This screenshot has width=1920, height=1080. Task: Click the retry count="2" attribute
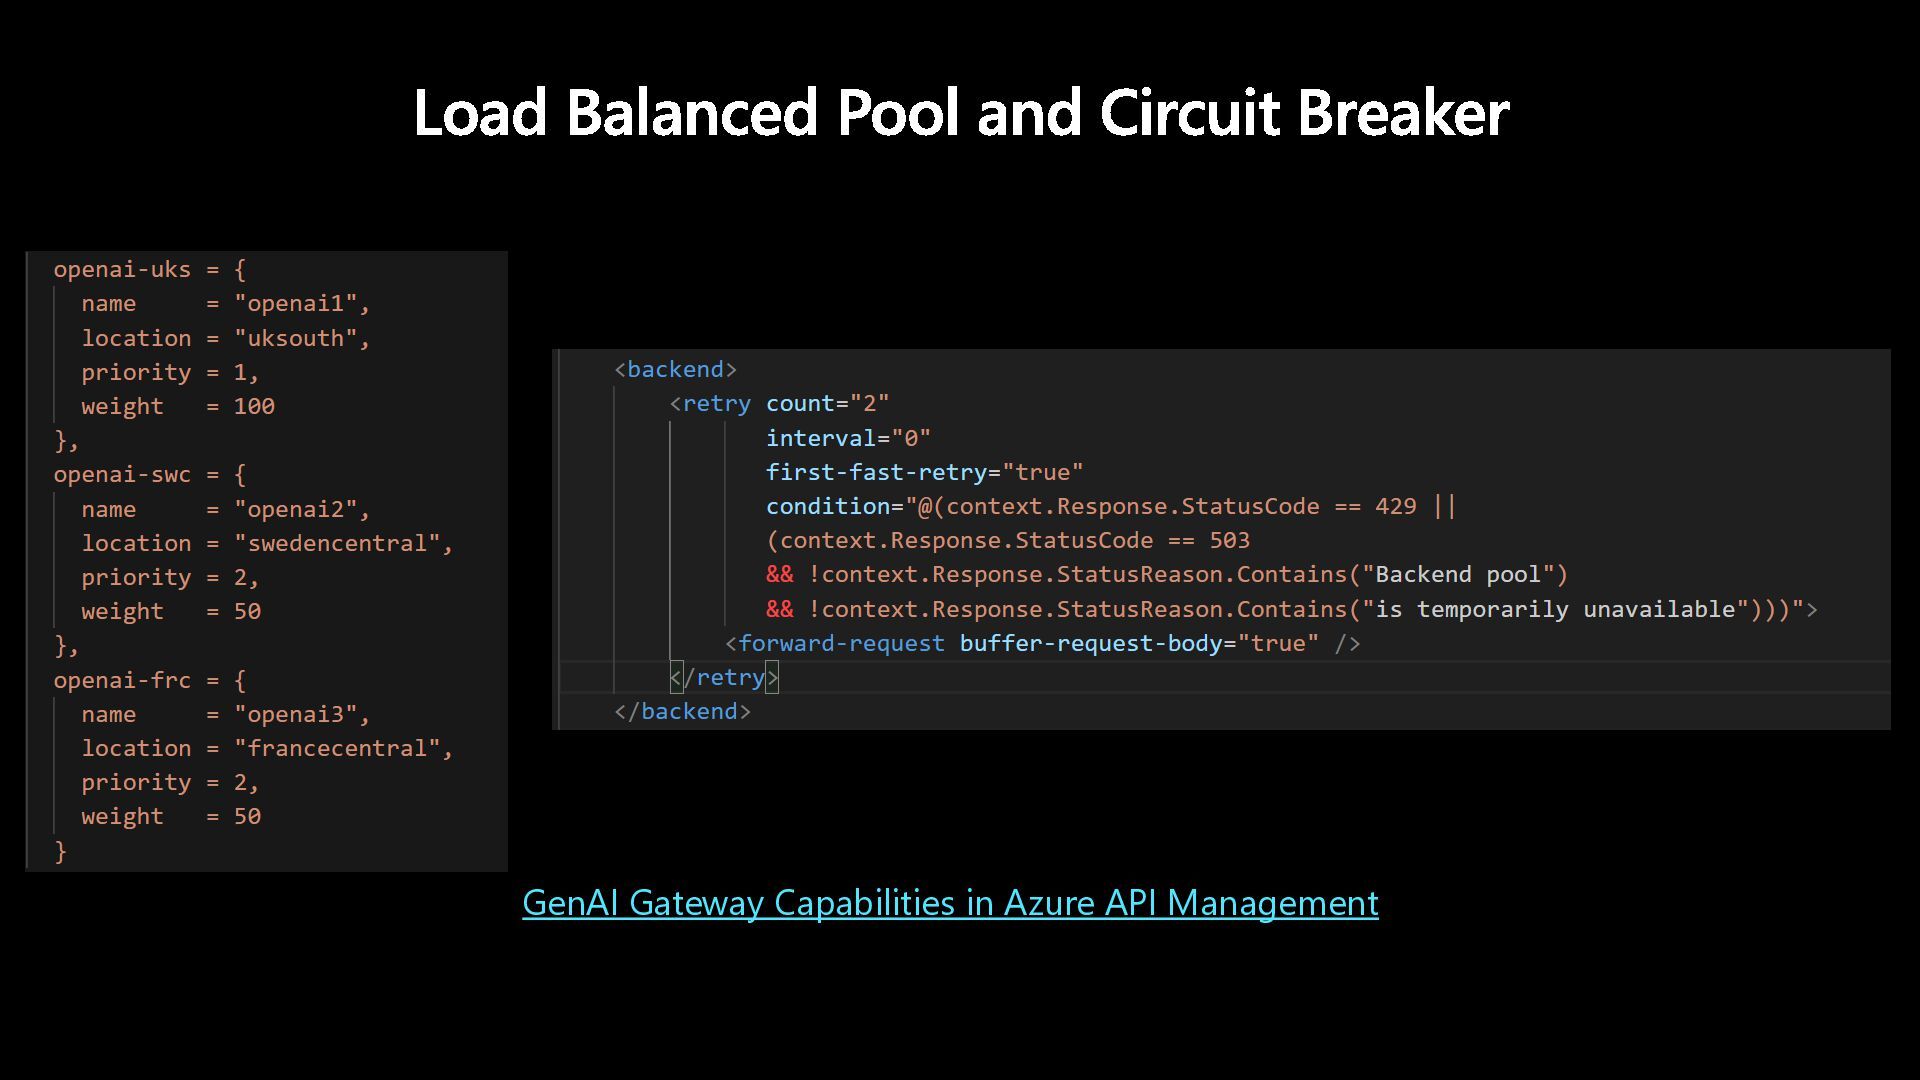827,403
